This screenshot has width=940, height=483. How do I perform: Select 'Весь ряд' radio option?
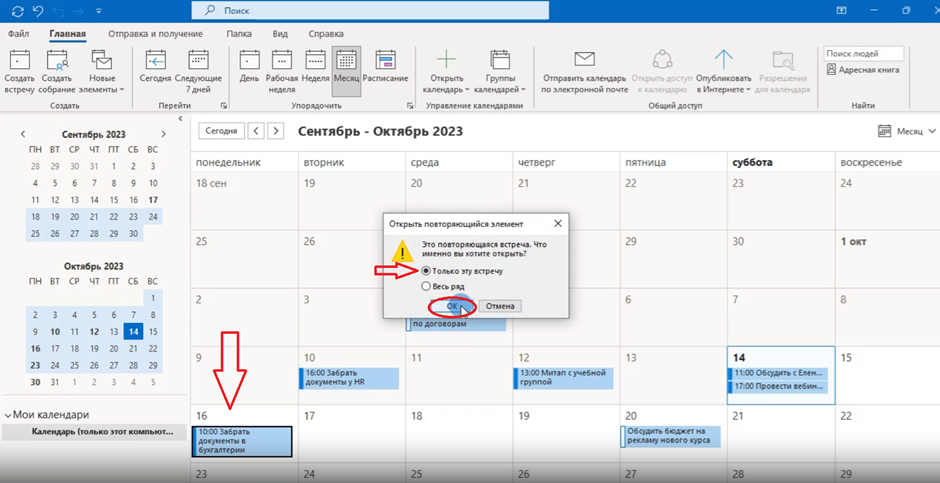tap(427, 286)
